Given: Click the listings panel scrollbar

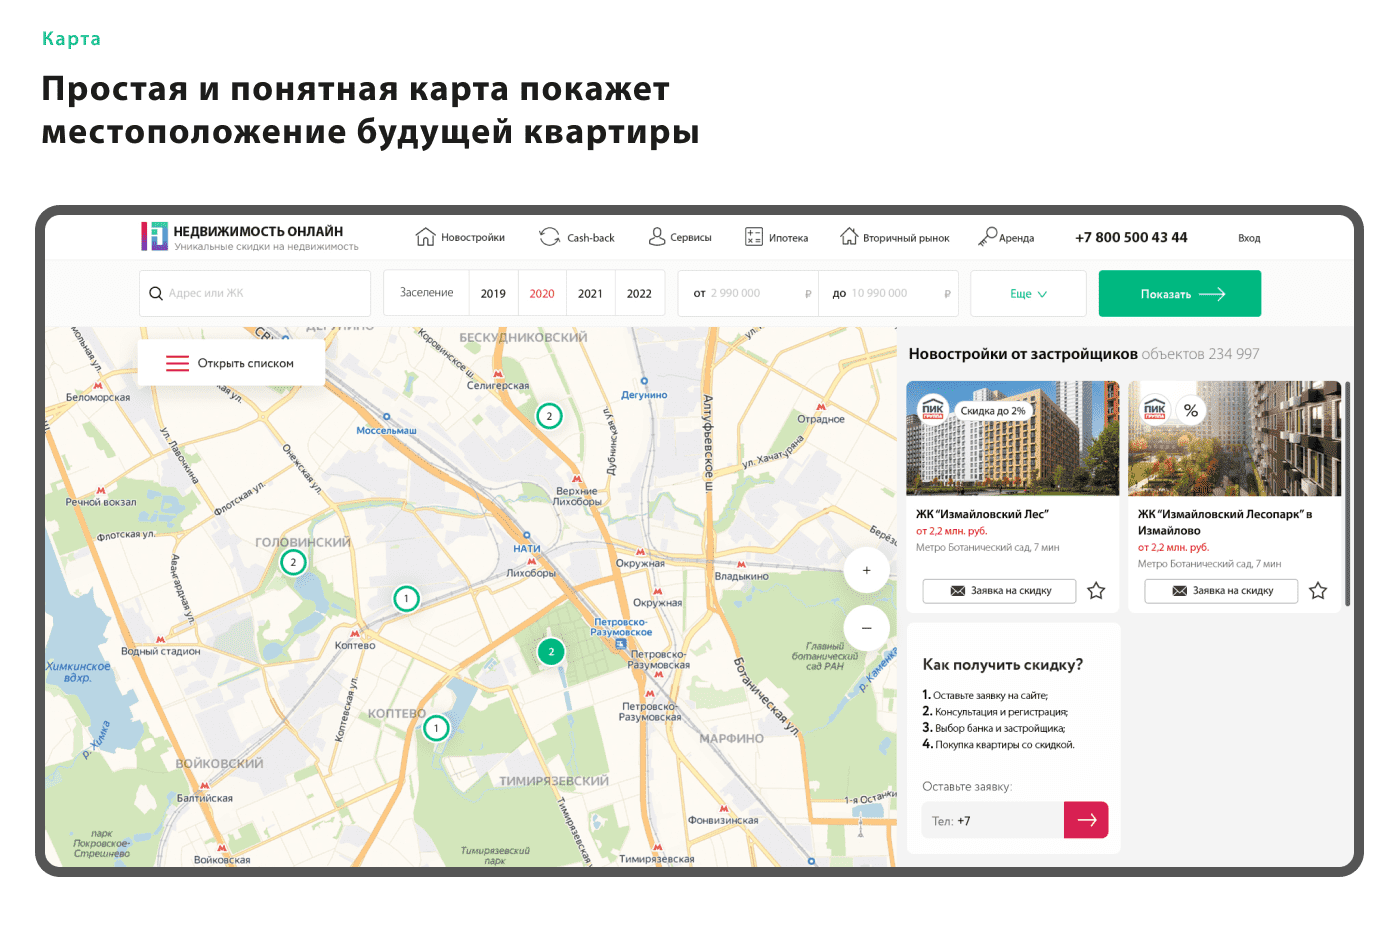Looking at the screenshot, I should tap(1347, 493).
